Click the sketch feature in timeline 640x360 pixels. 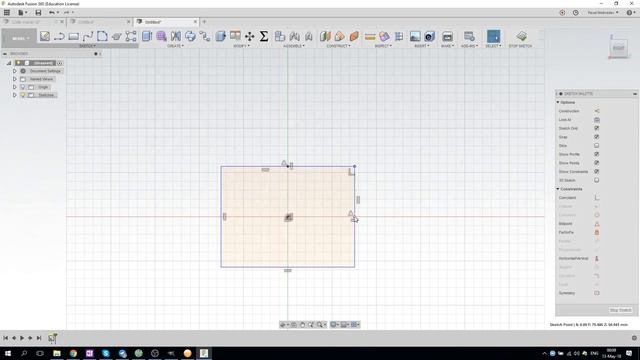coord(52,338)
